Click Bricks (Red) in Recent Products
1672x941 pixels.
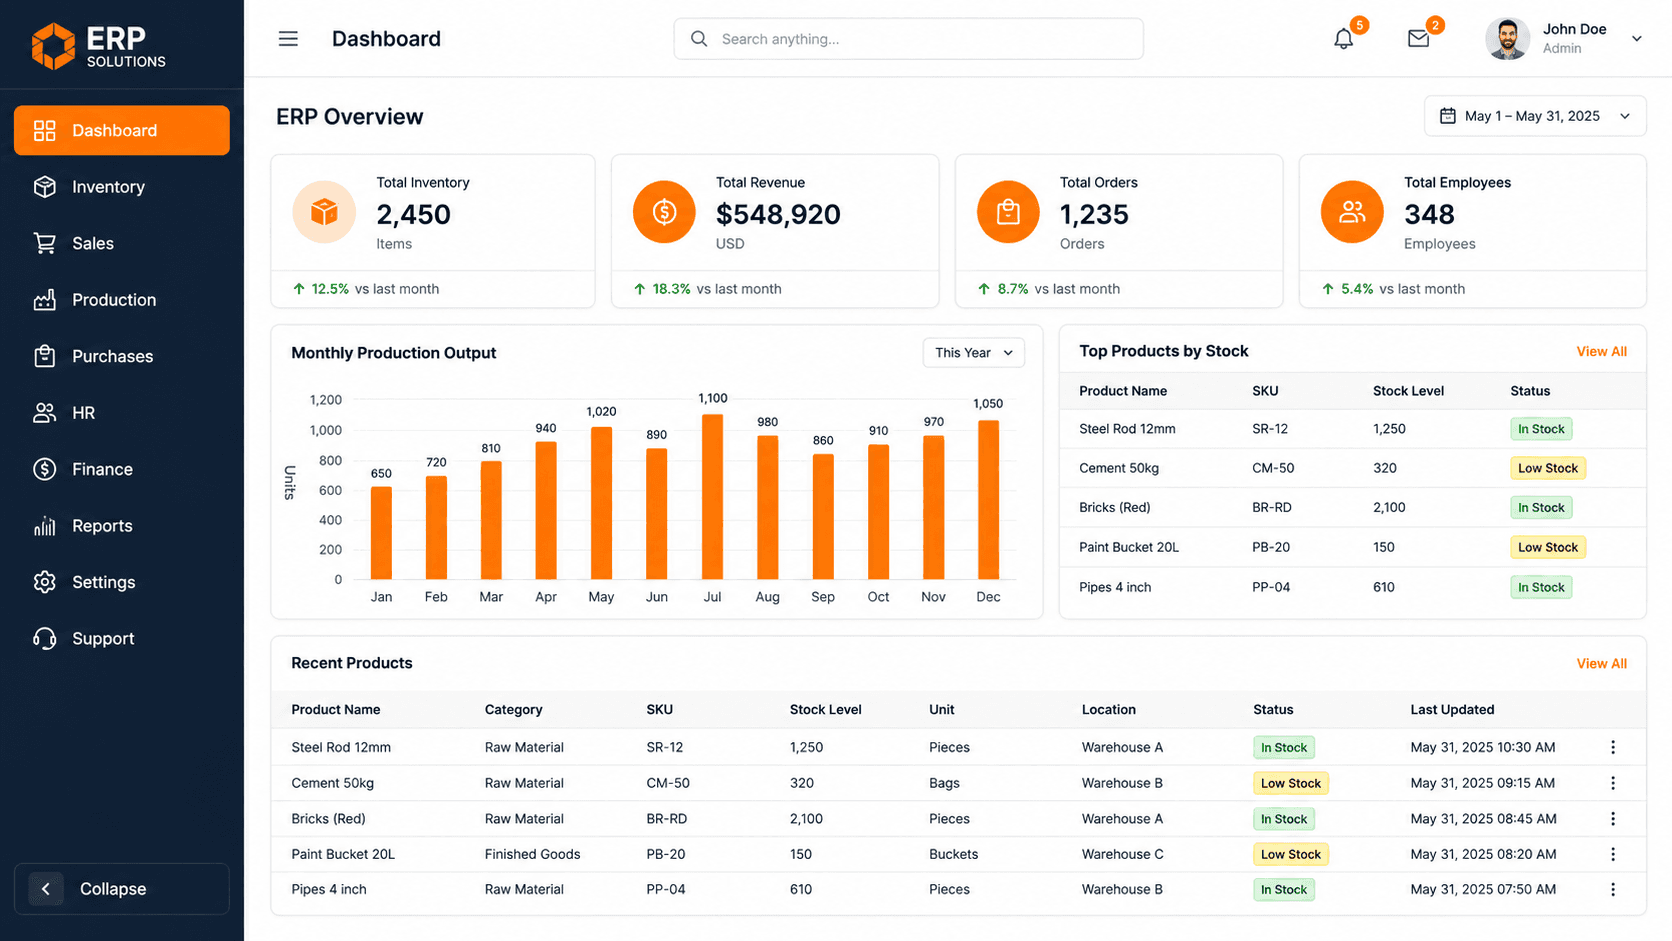[x=328, y=819]
